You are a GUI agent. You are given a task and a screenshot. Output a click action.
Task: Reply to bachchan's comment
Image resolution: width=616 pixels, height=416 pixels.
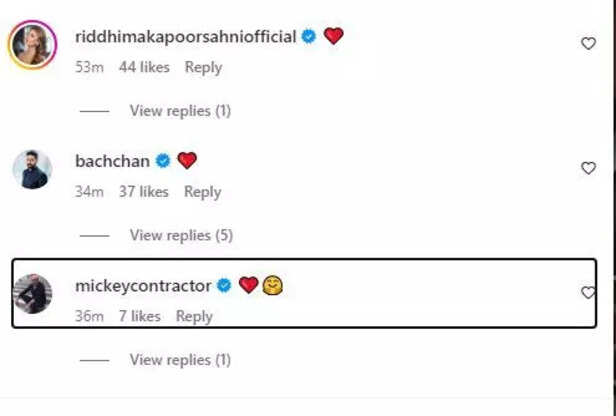(x=202, y=191)
